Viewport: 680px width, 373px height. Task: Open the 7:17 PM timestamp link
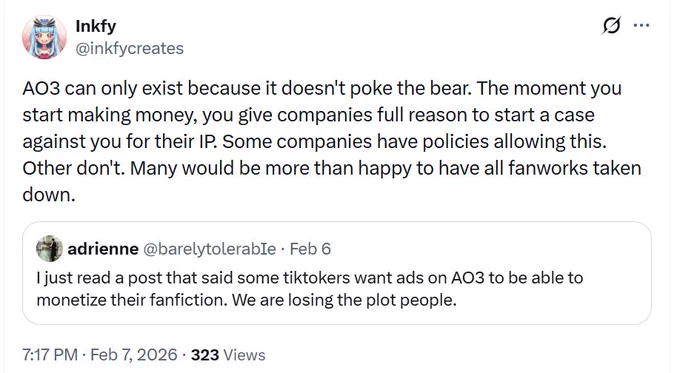50,355
